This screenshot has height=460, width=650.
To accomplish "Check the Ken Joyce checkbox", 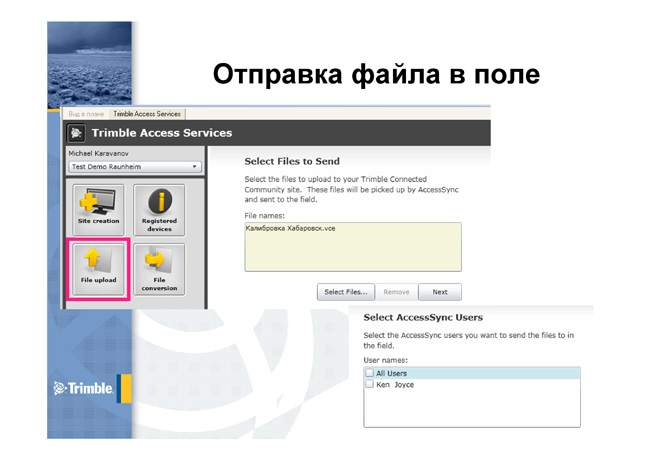I will tap(369, 384).
